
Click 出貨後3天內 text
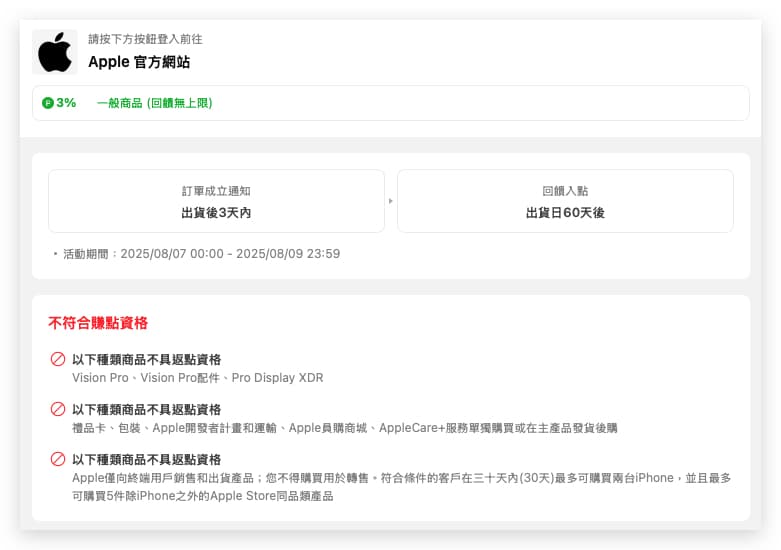[x=216, y=213]
